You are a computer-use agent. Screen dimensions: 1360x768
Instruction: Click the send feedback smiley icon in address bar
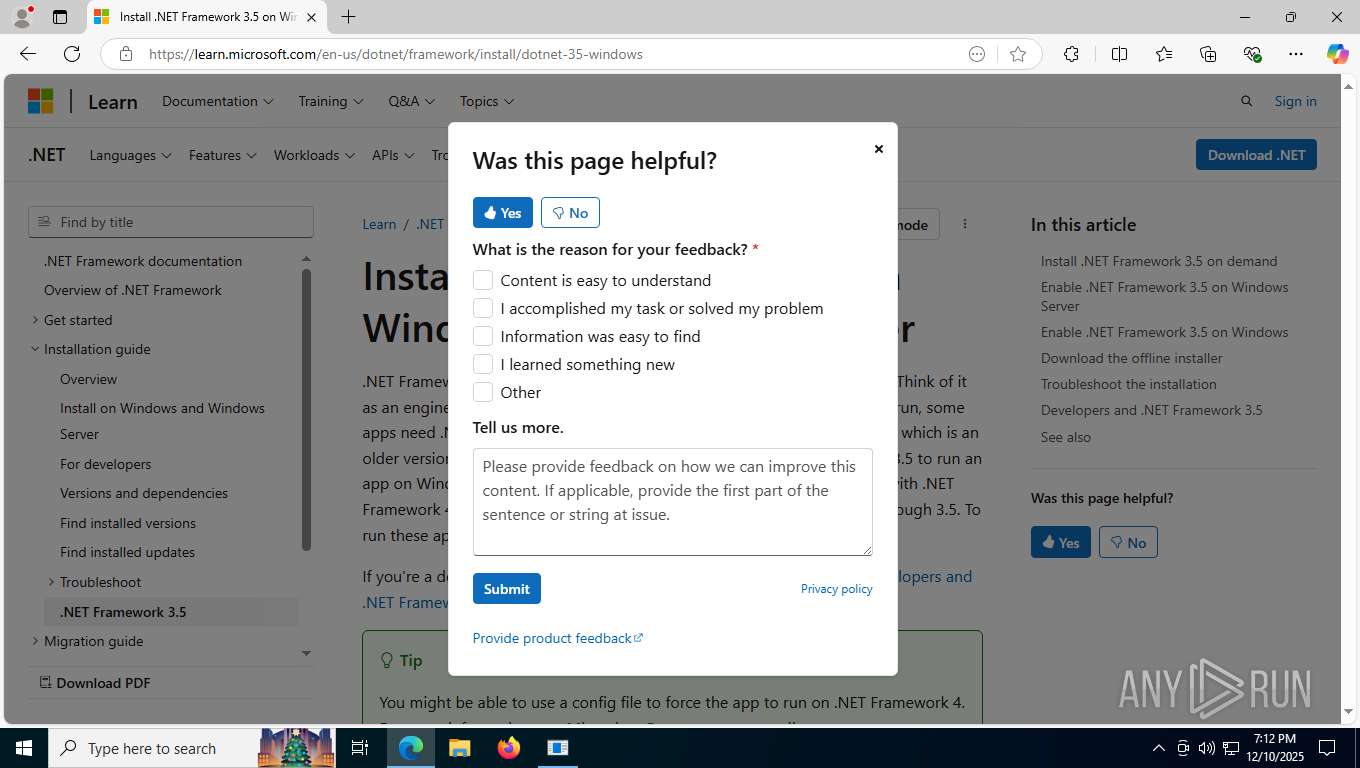[977, 54]
